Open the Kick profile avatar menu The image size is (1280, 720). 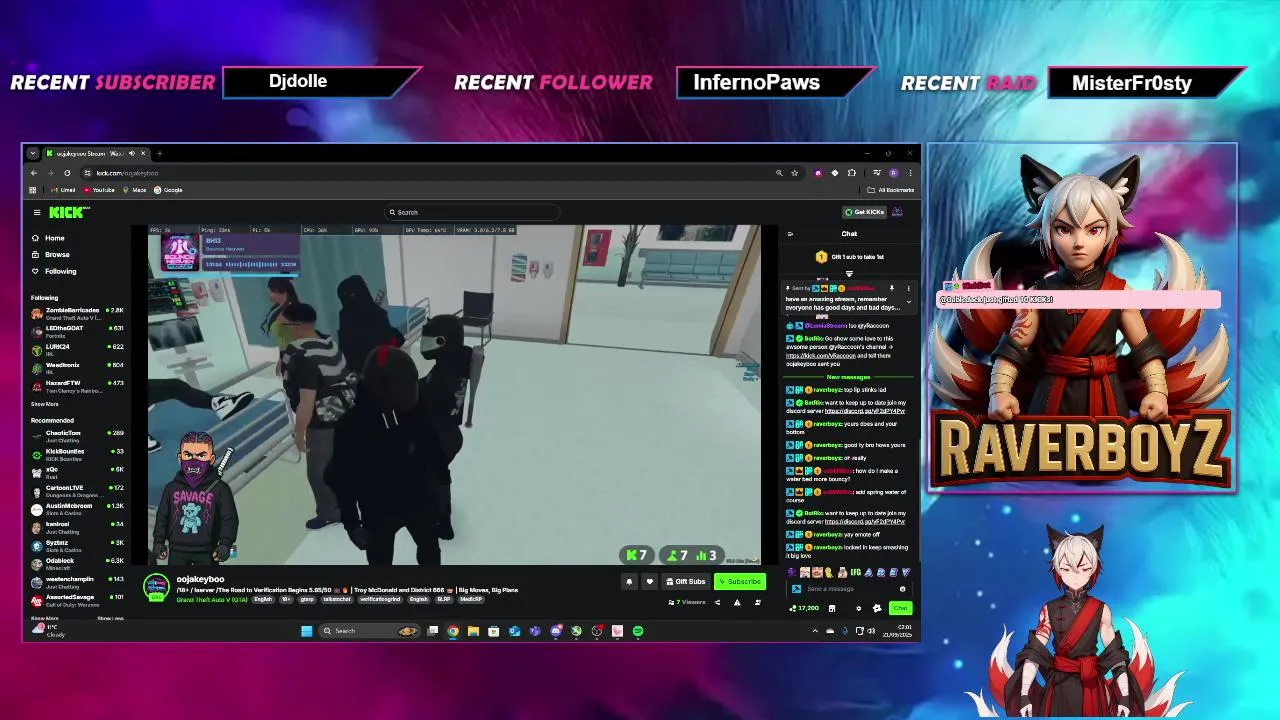[897, 212]
